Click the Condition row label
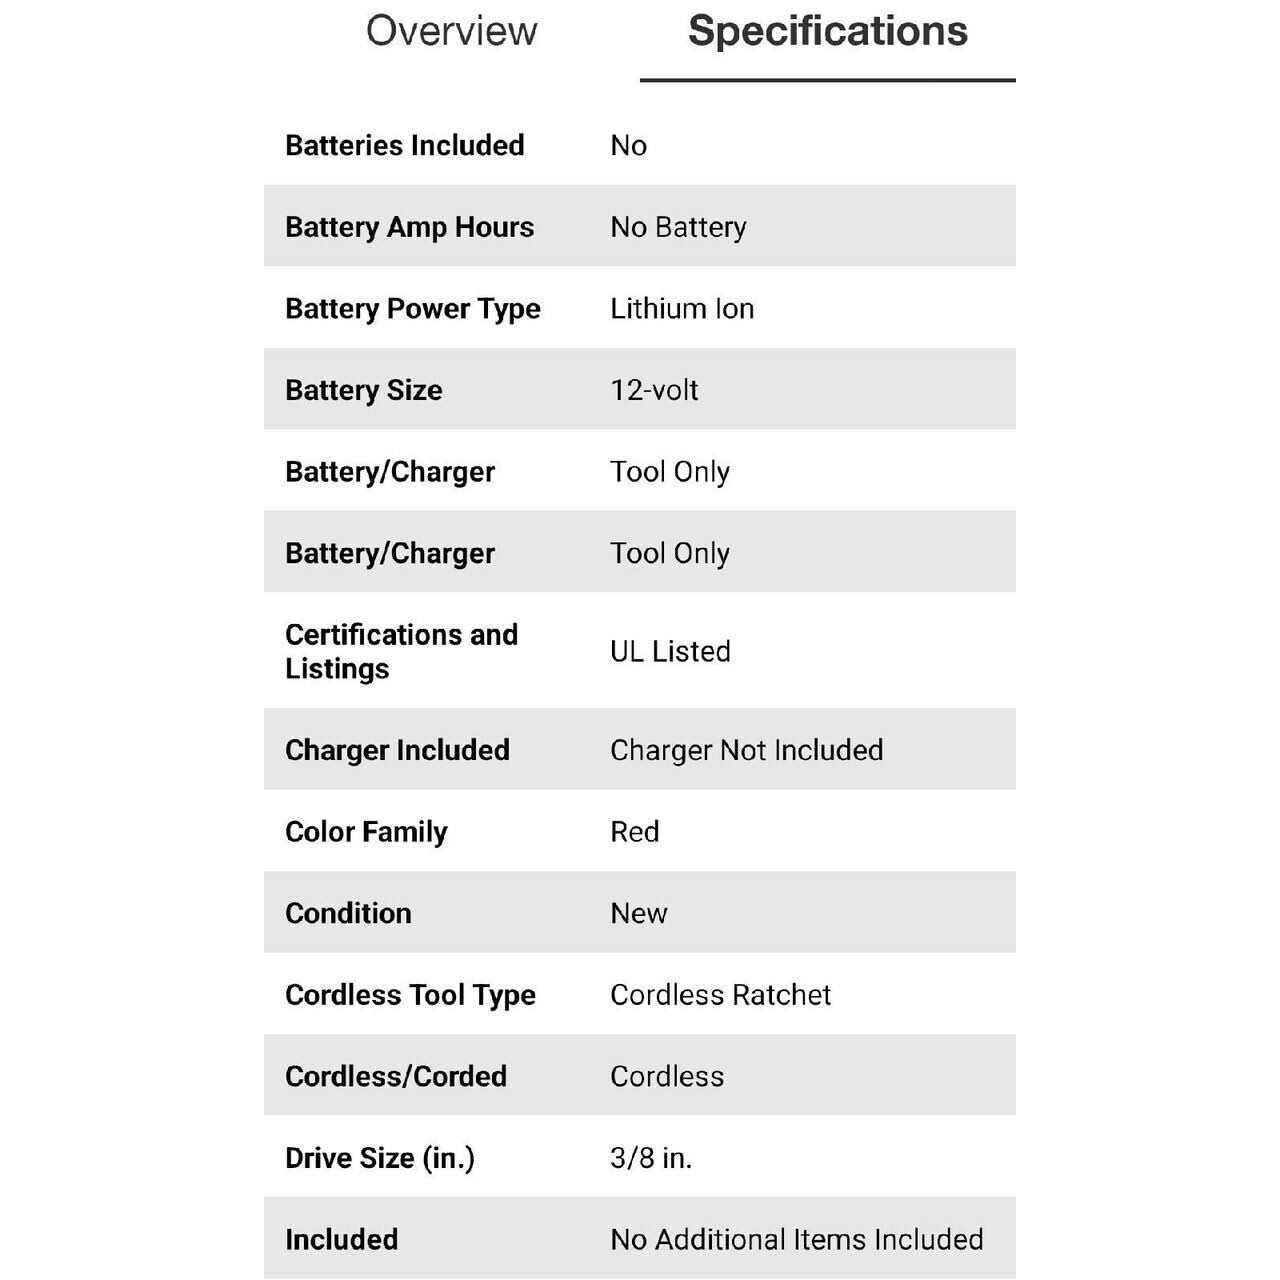The width and height of the screenshot is (1280, 1280). tap(348, 913)
